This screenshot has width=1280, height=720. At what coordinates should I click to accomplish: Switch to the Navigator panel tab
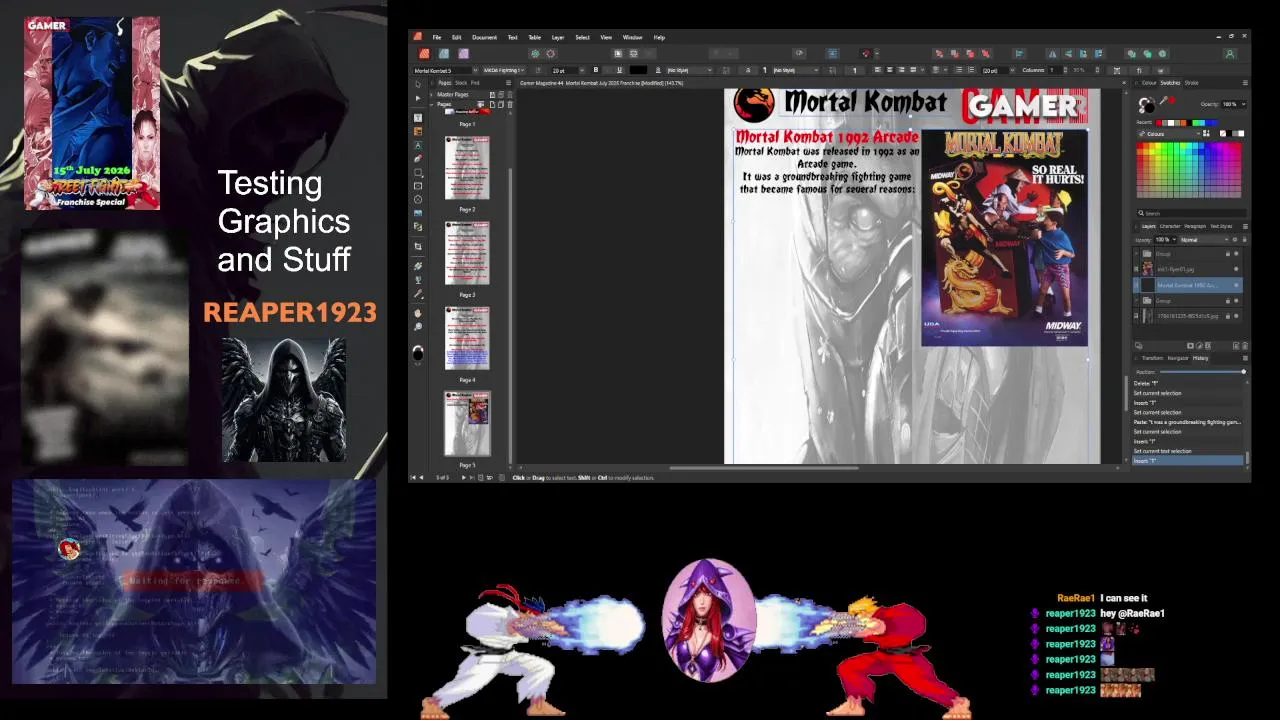pyautogui.click(x=1178, y=358)
